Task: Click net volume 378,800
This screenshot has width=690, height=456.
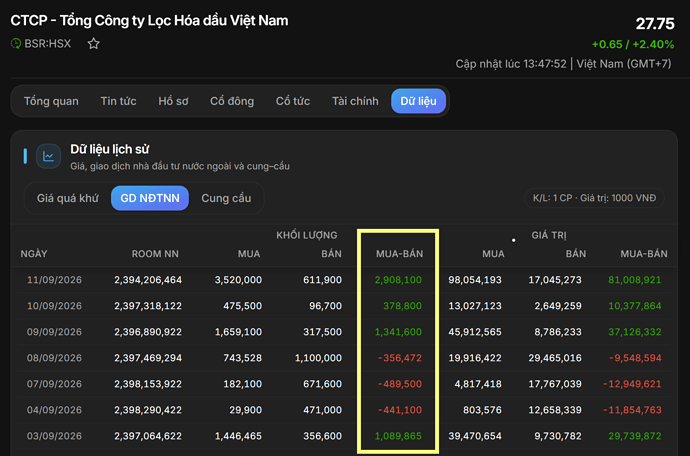Action: [x=402, y=306]
